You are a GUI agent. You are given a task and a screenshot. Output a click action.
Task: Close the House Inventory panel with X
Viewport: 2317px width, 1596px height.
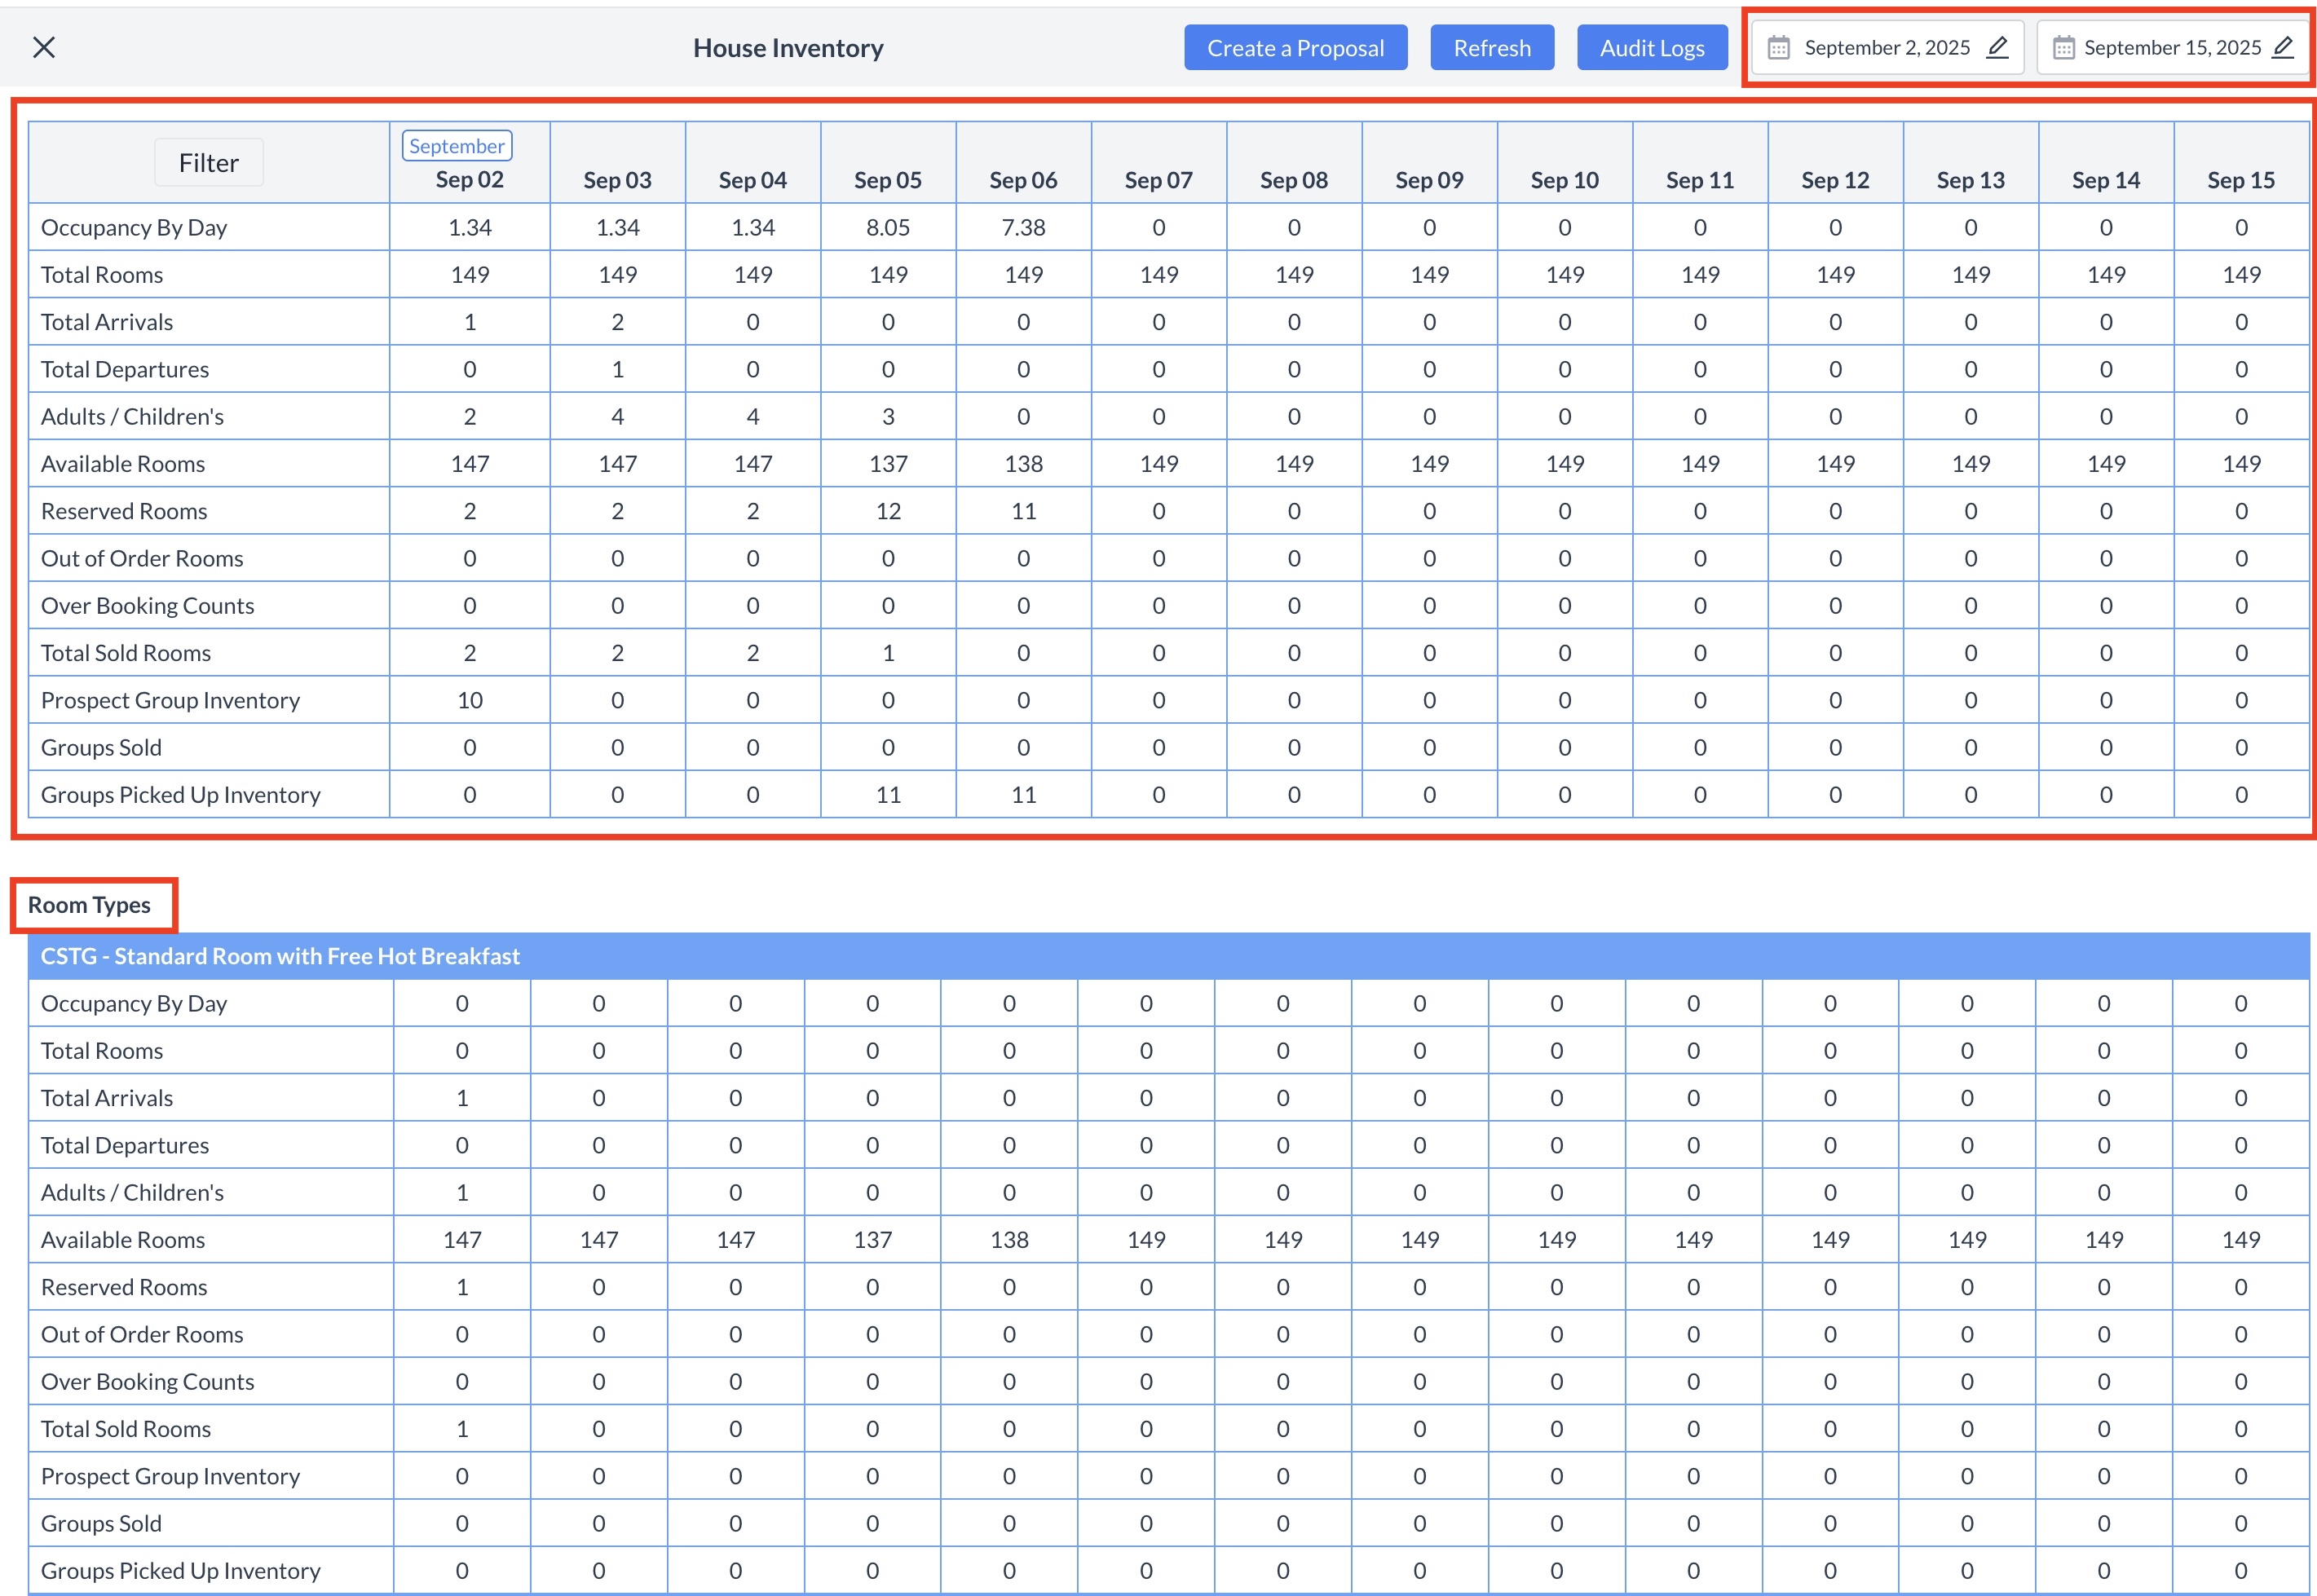tap(44, 47)
